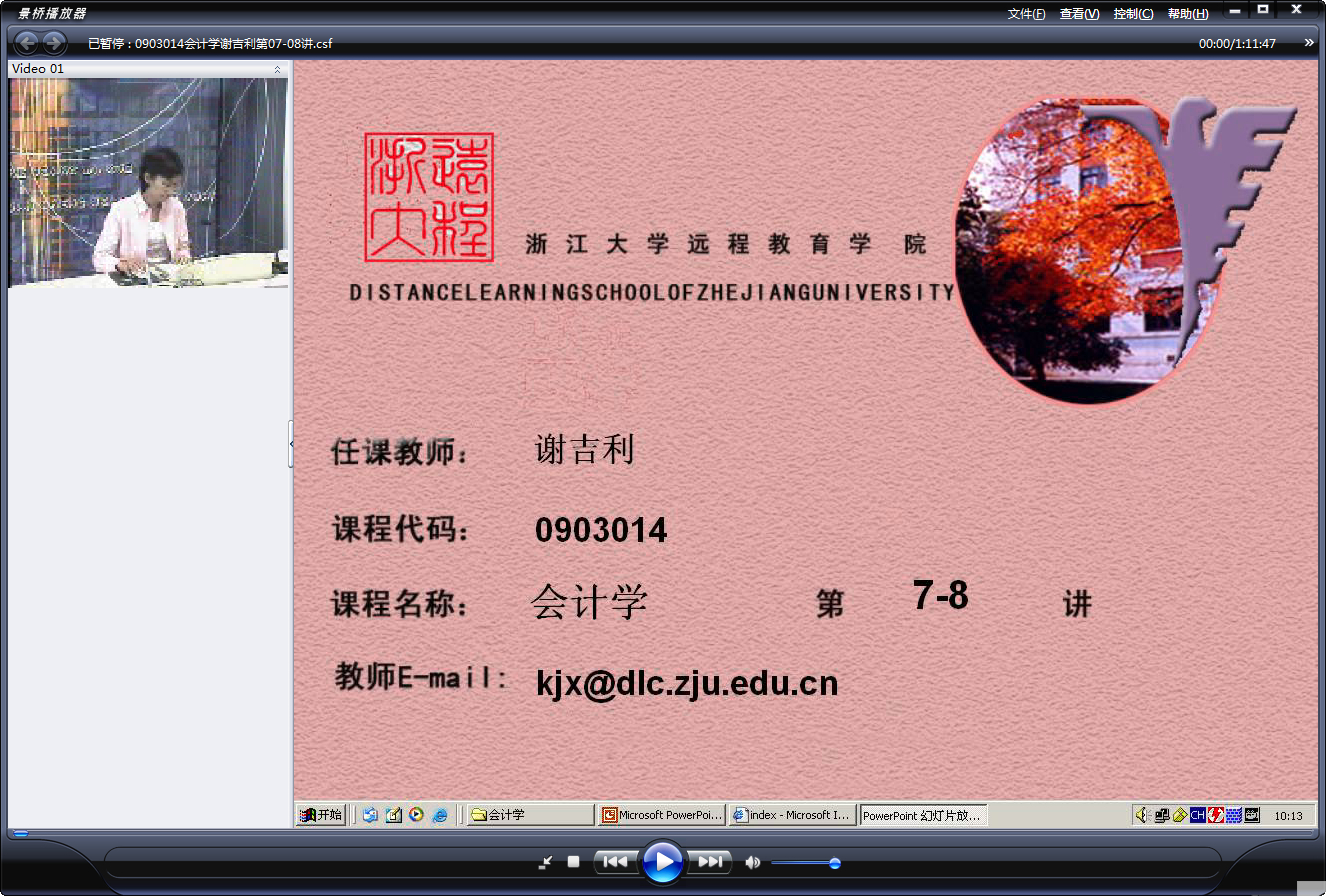The width and height of the screenshot is (1326, 896).
Task: Close the 景桥播放器 window
Action: (x=1297, y=11)
